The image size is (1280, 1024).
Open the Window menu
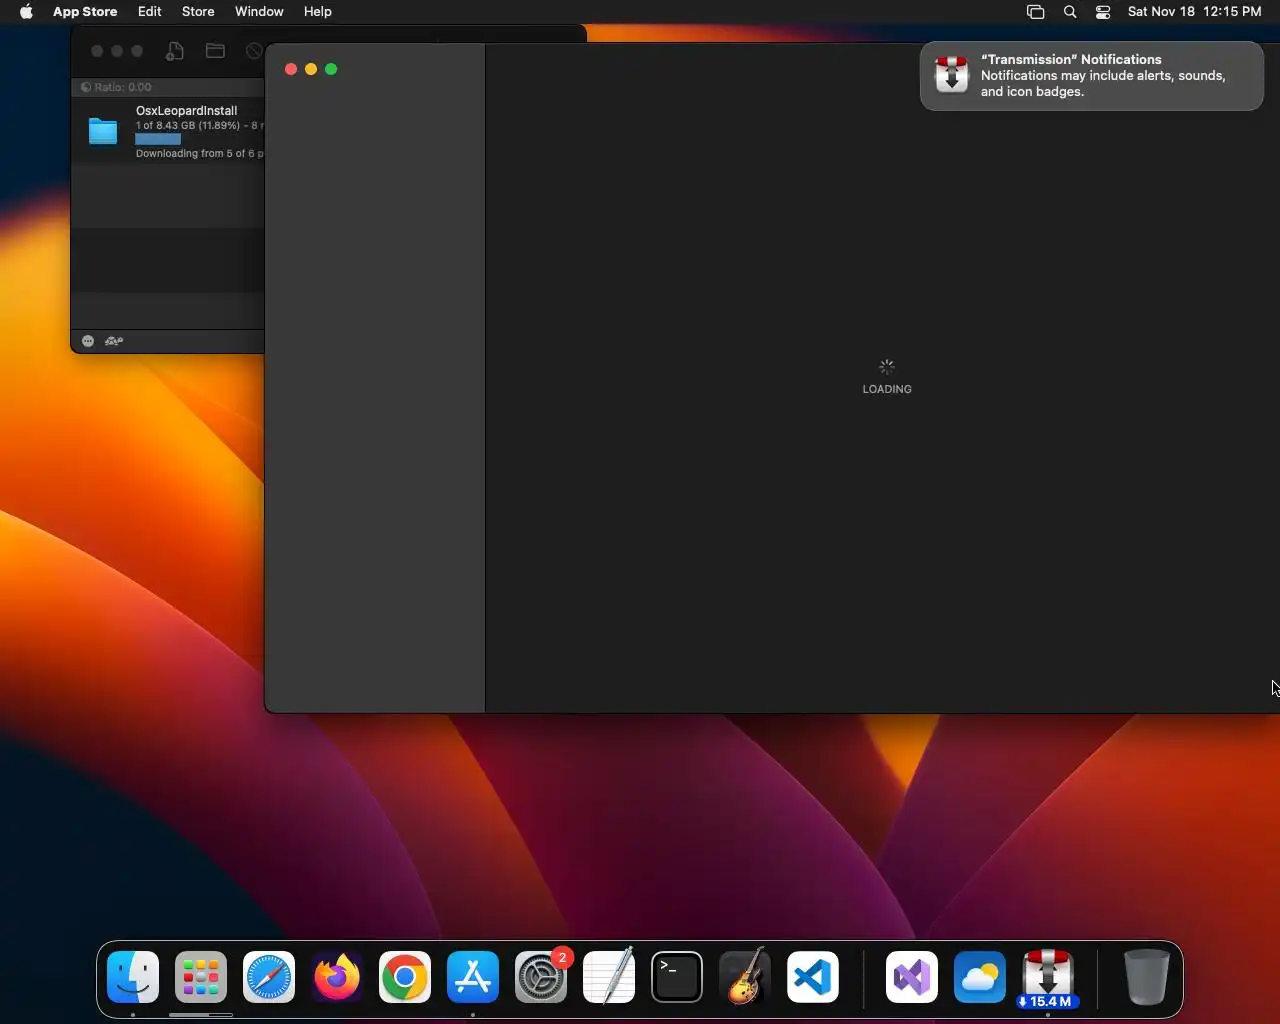coord(259,12)
